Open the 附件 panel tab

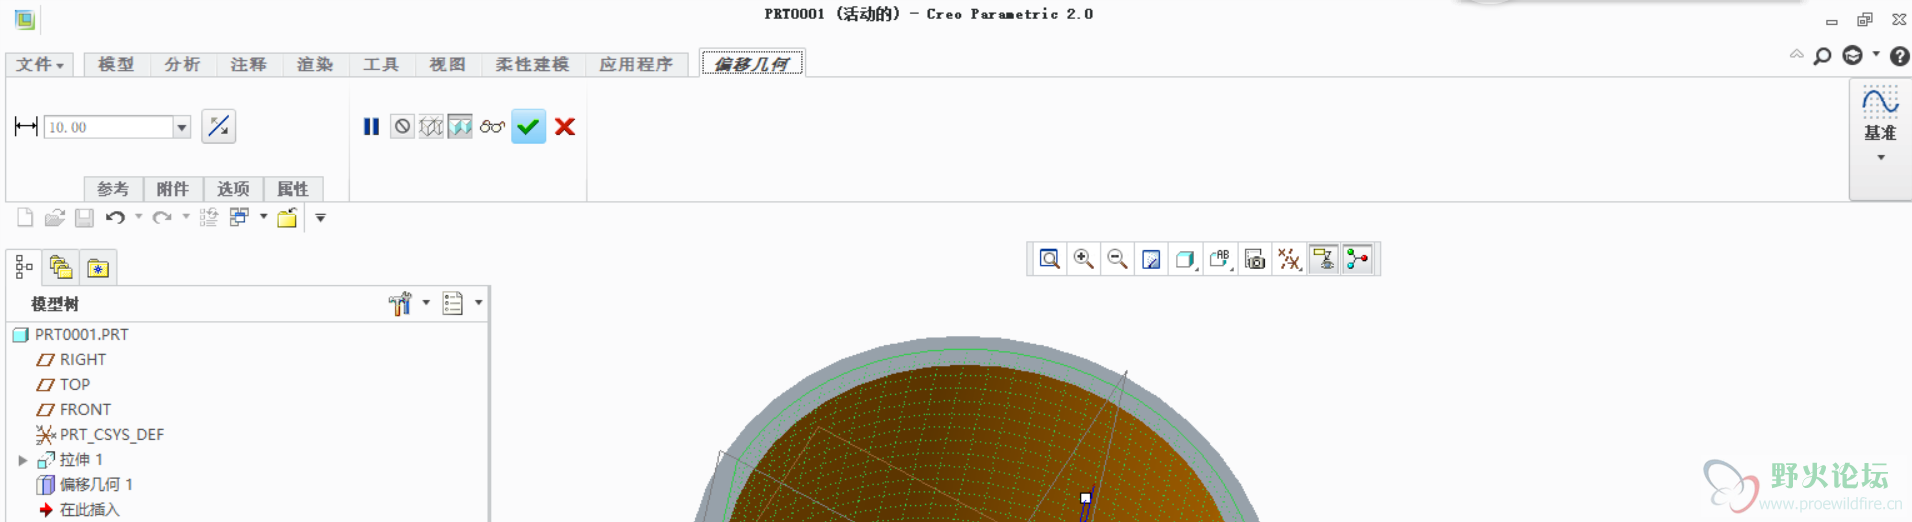tap(173, 189)
